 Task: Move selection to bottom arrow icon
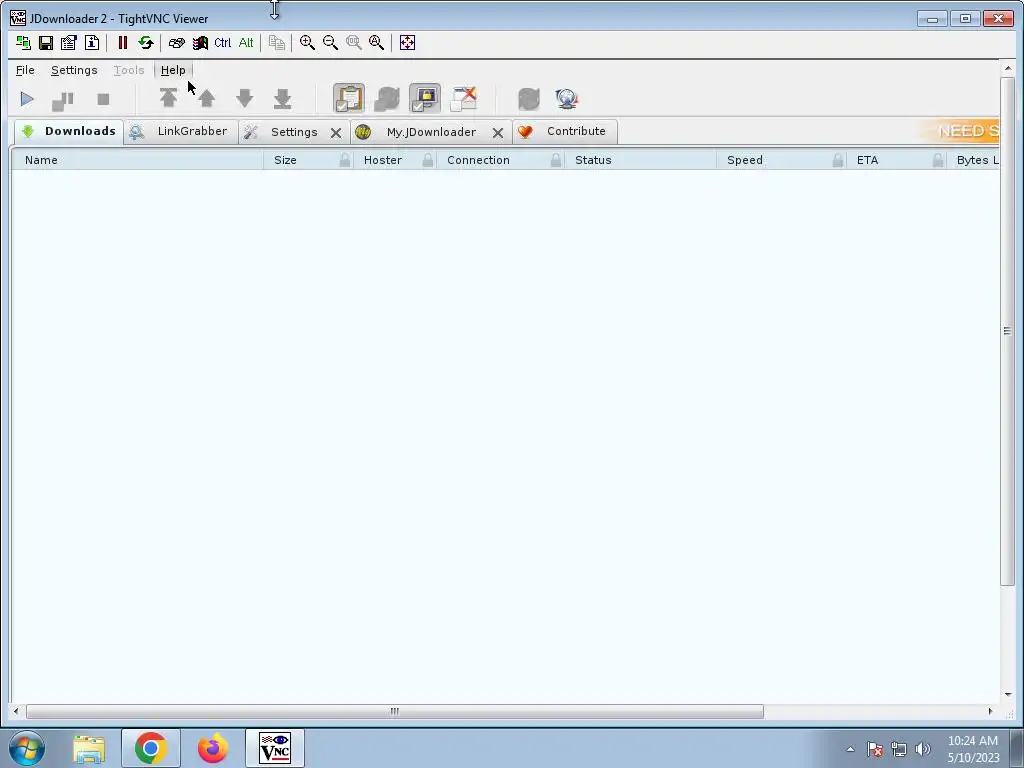[x=283, y=99]
